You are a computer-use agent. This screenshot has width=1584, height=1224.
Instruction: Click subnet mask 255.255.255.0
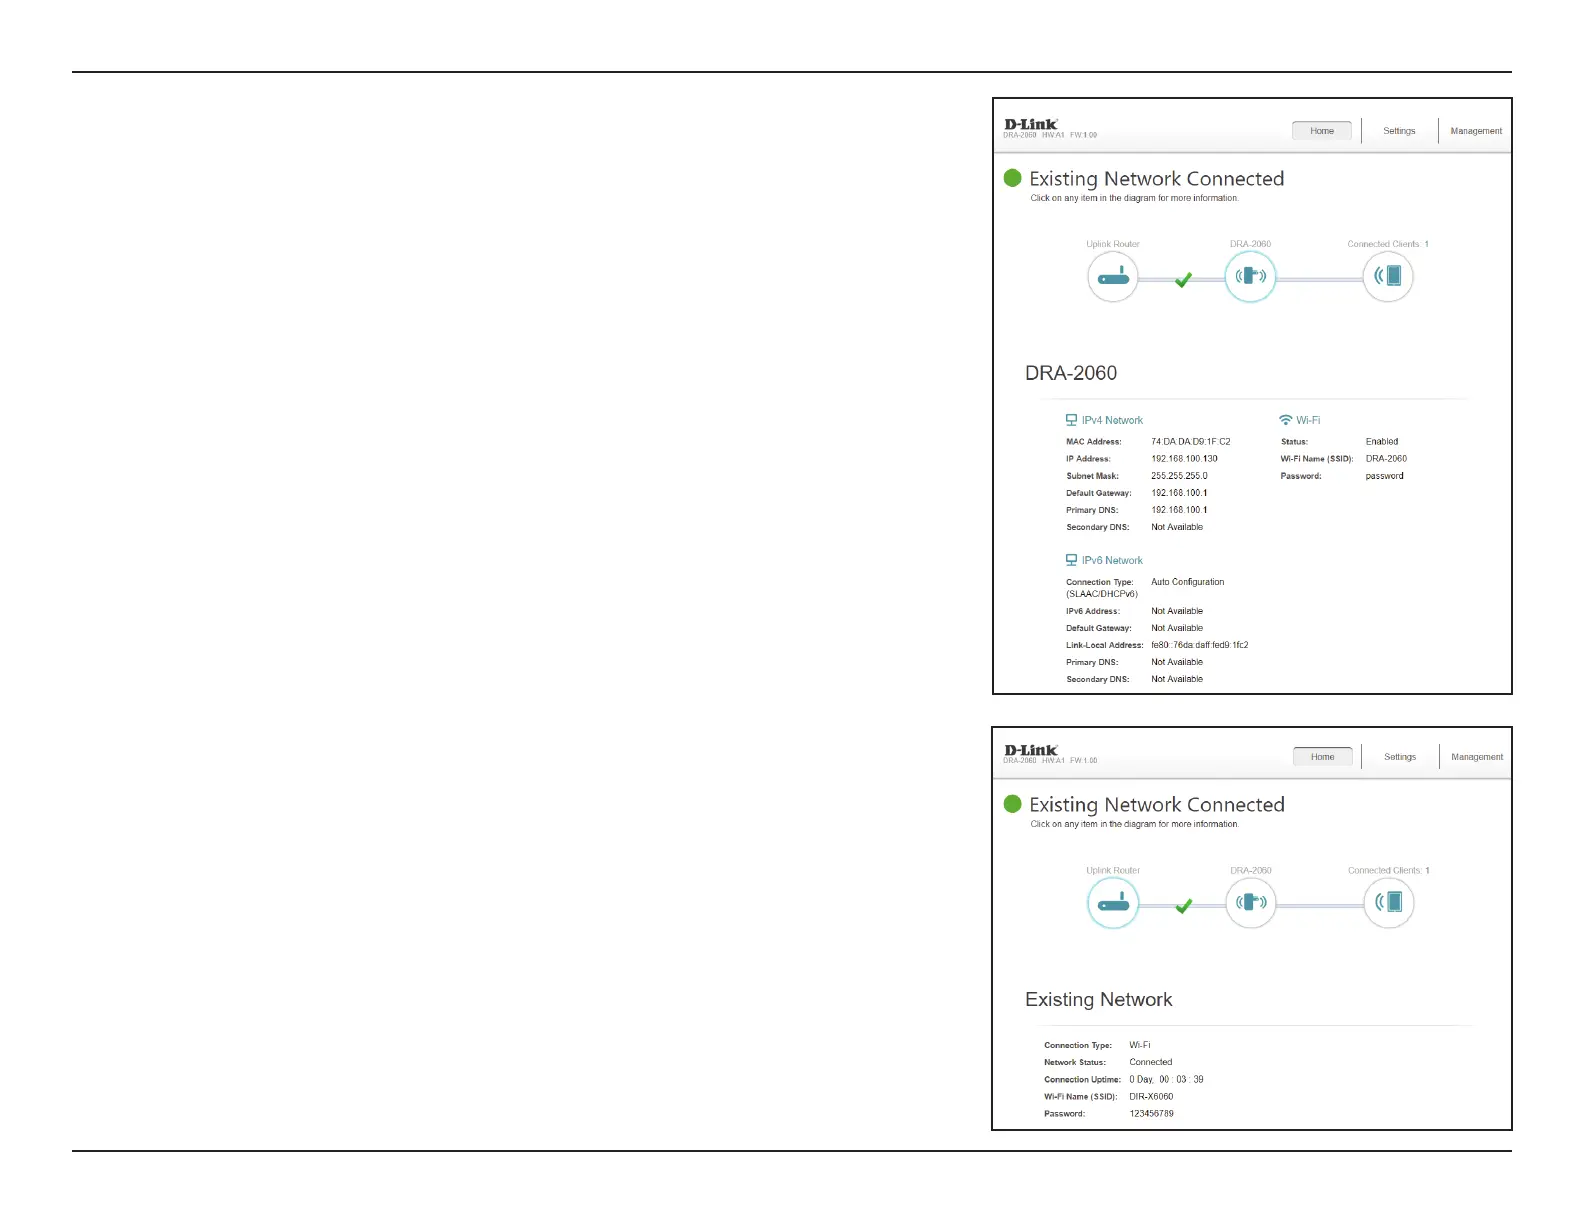click(1179, 476)
